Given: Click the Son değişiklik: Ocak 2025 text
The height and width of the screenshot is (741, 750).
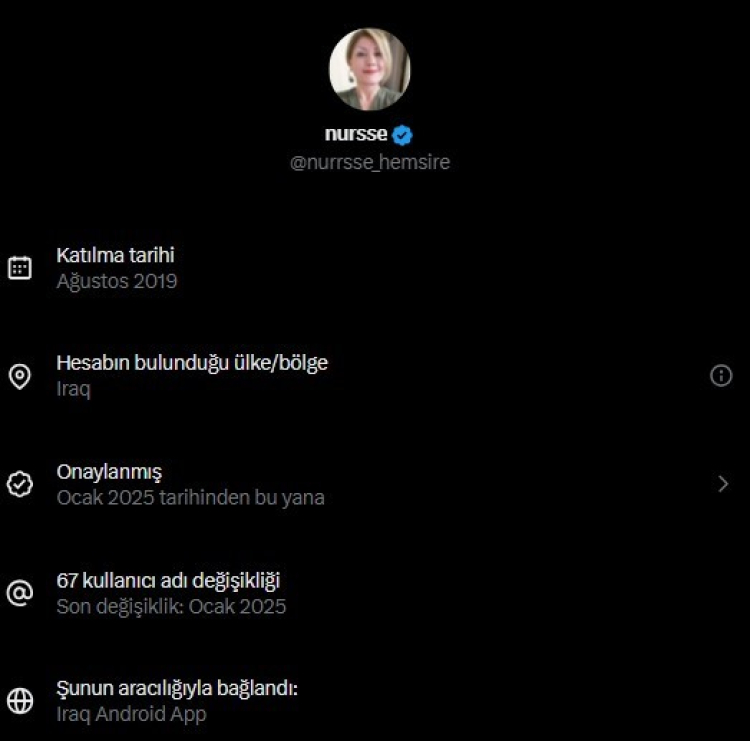Looking at the screenshot, I should click(x=171, y=606).
